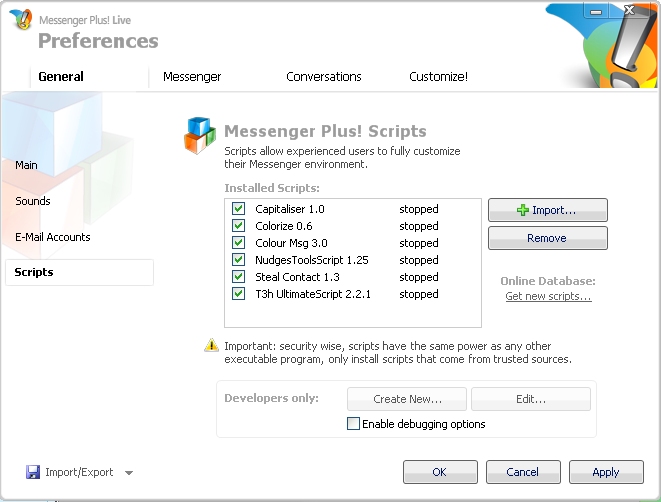
Task: Click the yellow security warning icon
Action: point(211,345)
